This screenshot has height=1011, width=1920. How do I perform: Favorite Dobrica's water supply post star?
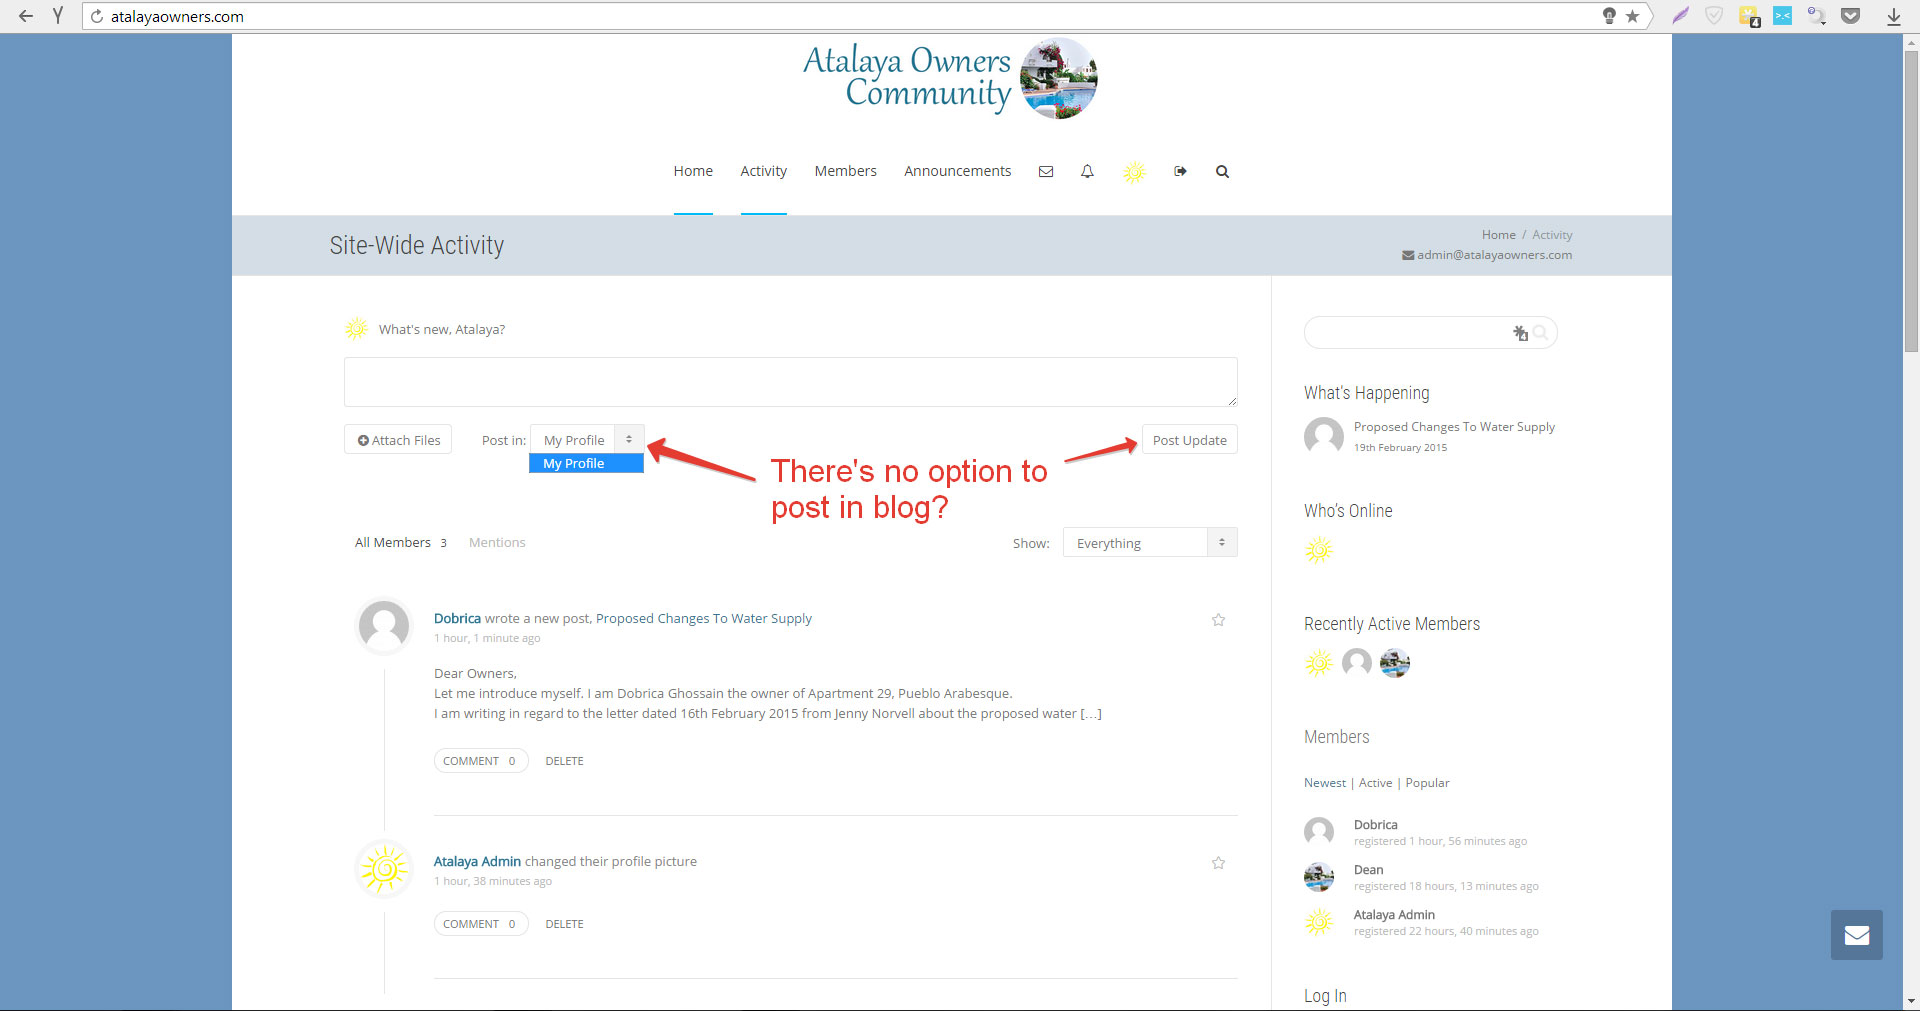1218,620
